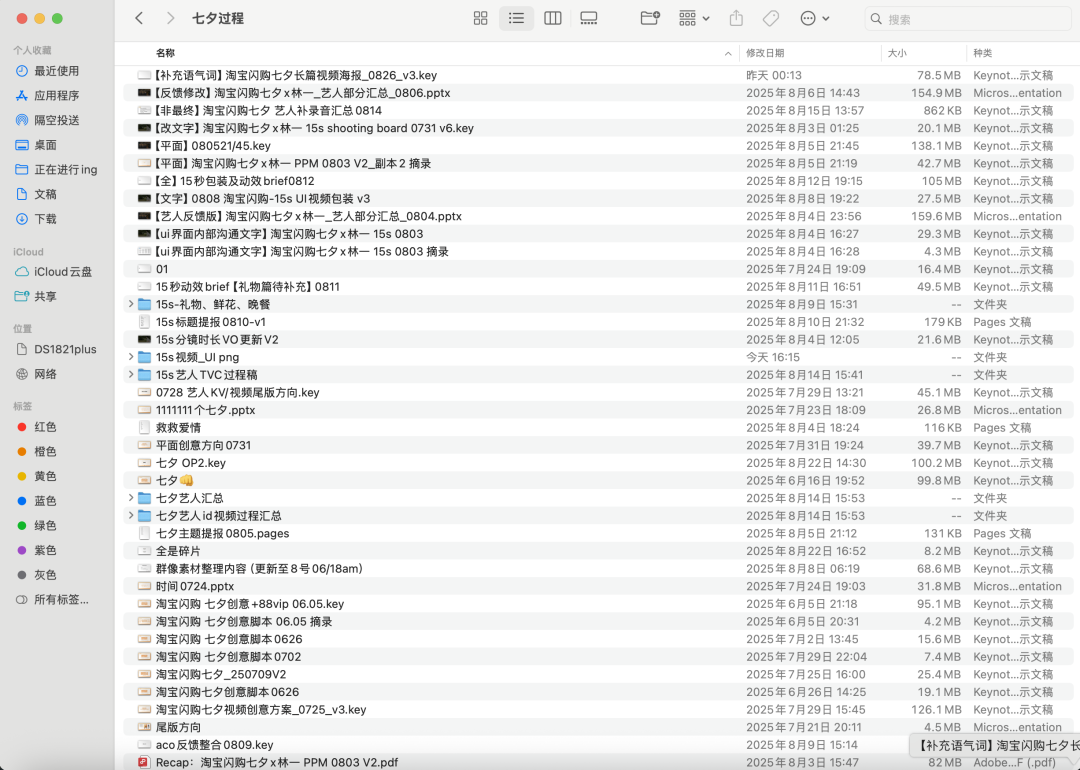Filter by the 灰色 tag
Viewport: 1080px width, 770px height.
pos(45,575)
